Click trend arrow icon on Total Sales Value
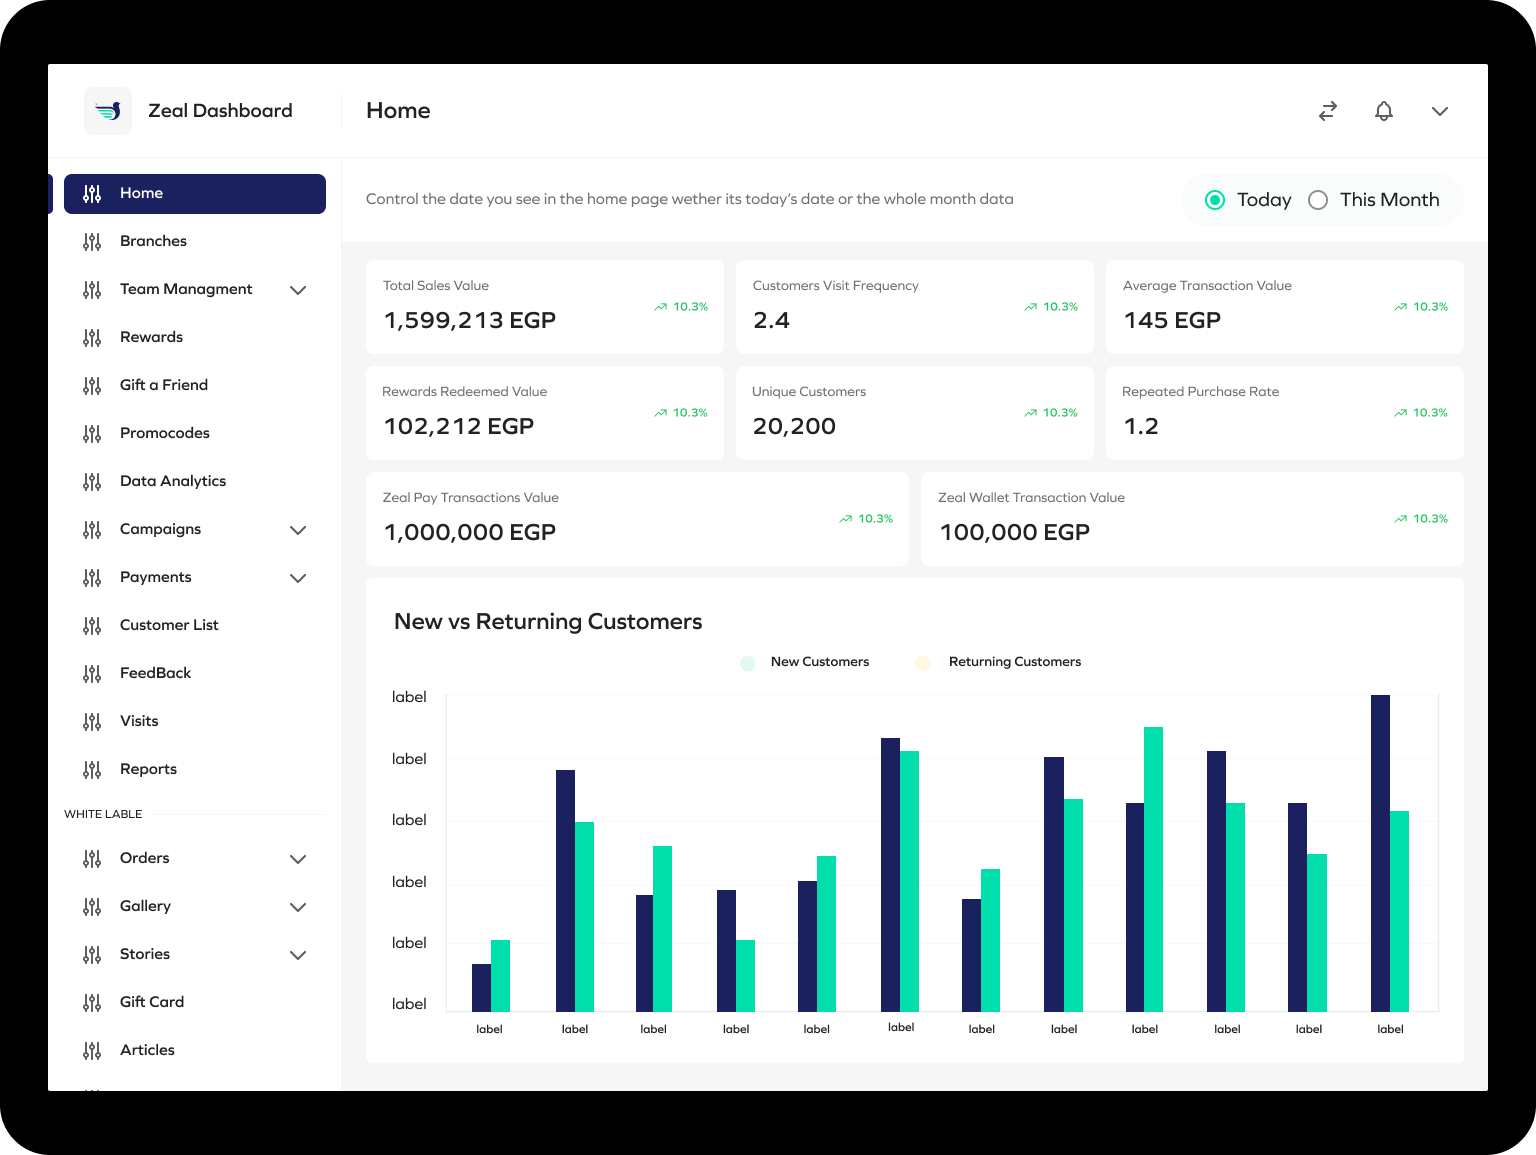1536x1155 pixels. tap(661, 307)
